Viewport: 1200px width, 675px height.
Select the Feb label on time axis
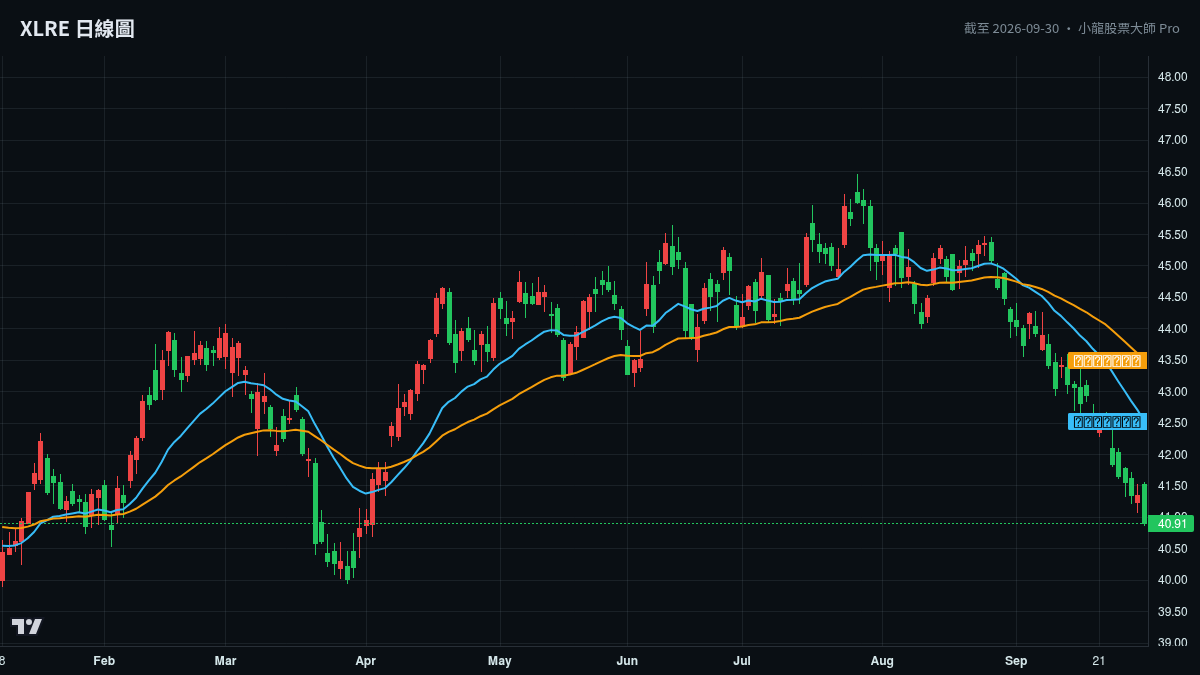point(104,661)
